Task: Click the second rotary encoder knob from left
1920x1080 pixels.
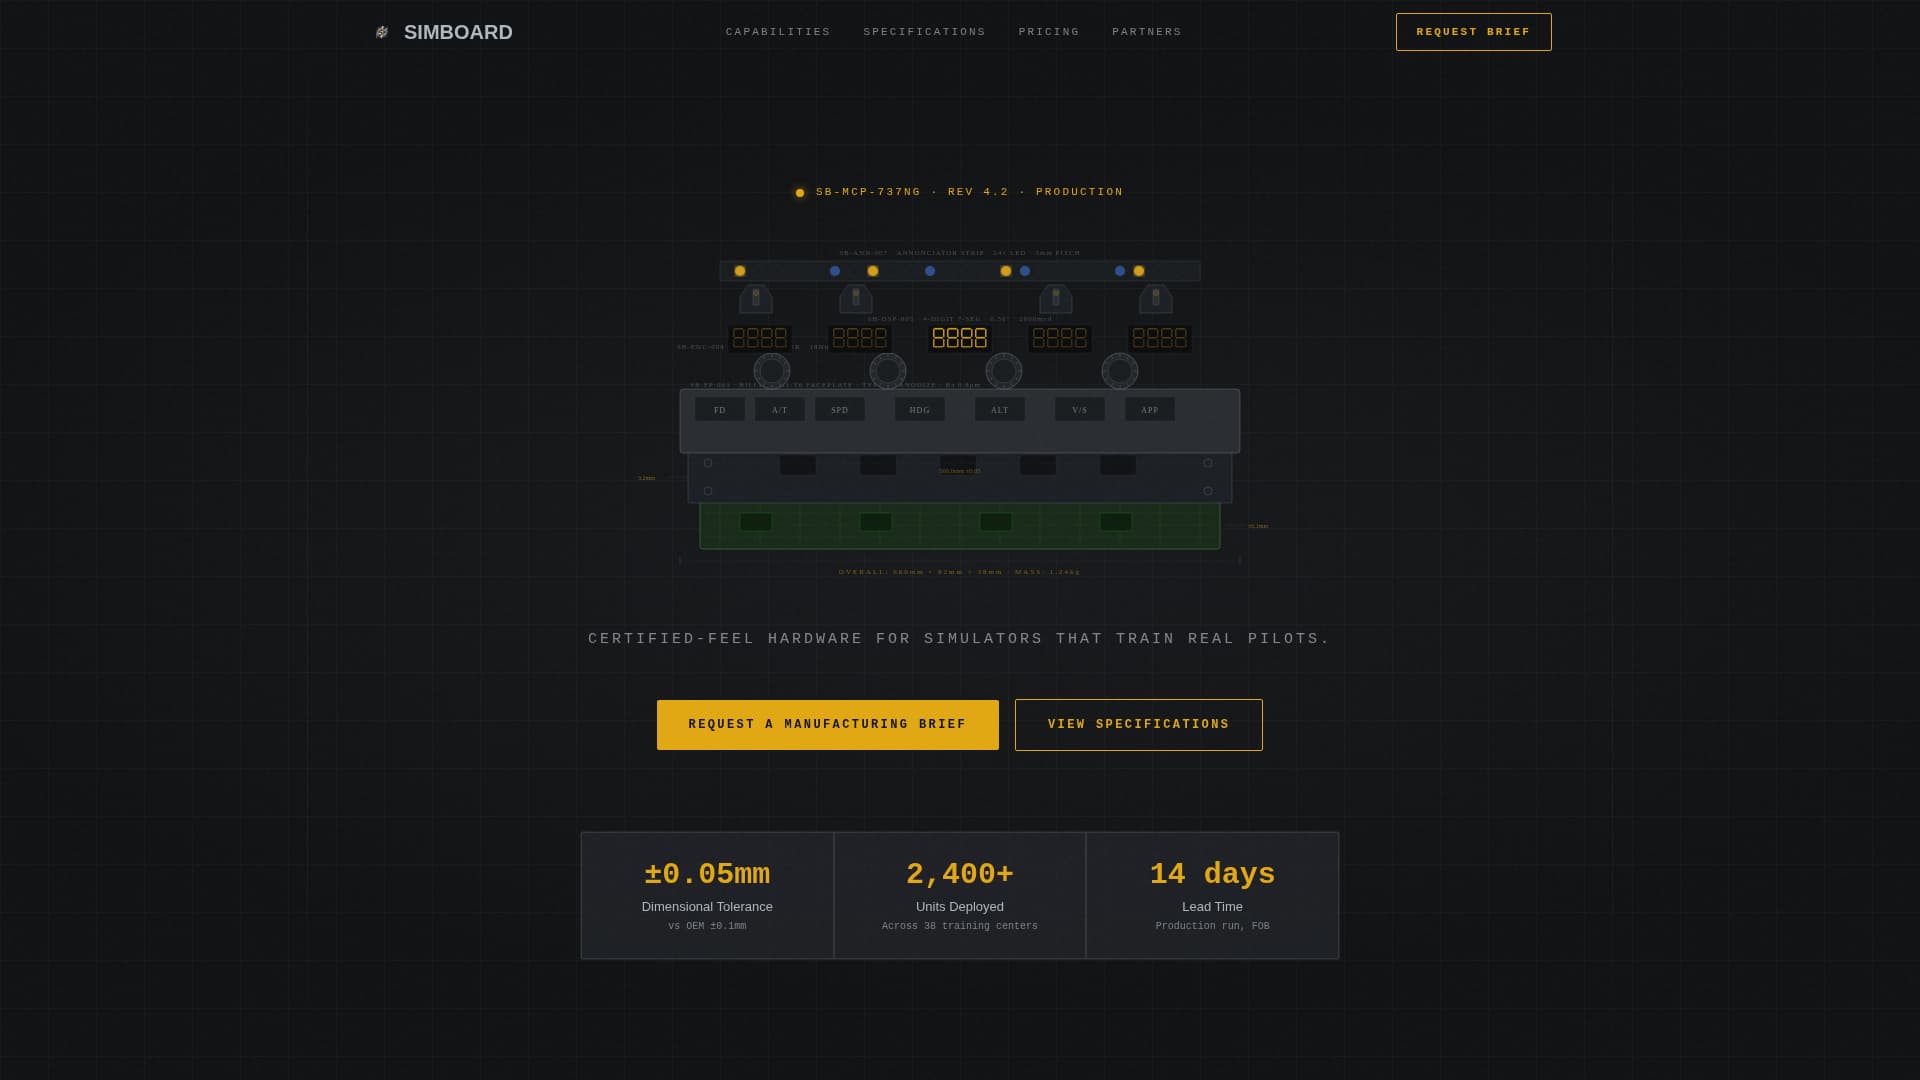Action: click(888, 371)
